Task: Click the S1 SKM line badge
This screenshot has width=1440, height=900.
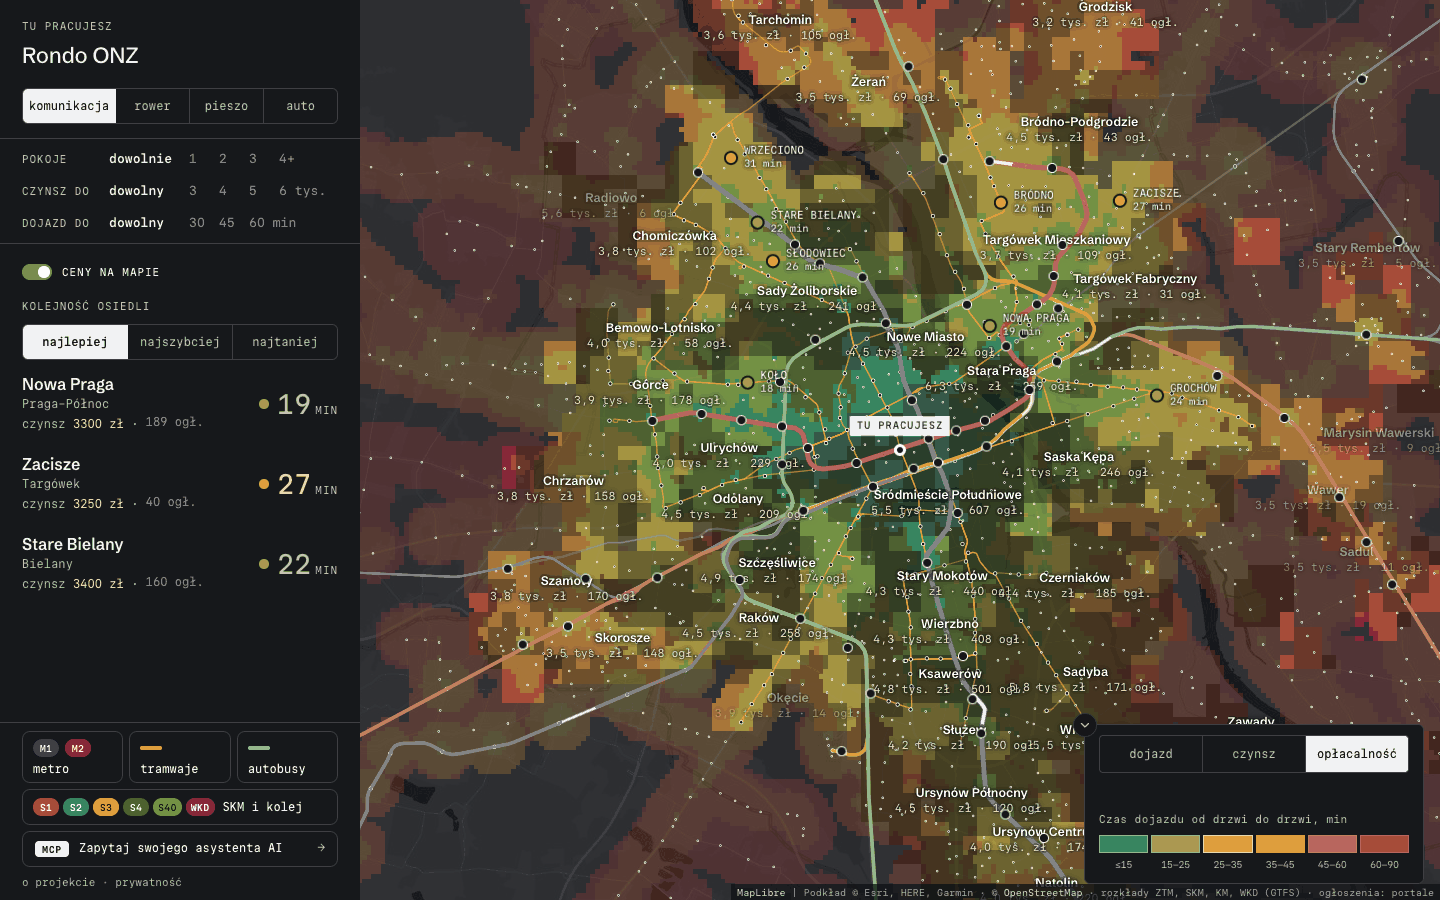Action: click(x=46, y=807)
